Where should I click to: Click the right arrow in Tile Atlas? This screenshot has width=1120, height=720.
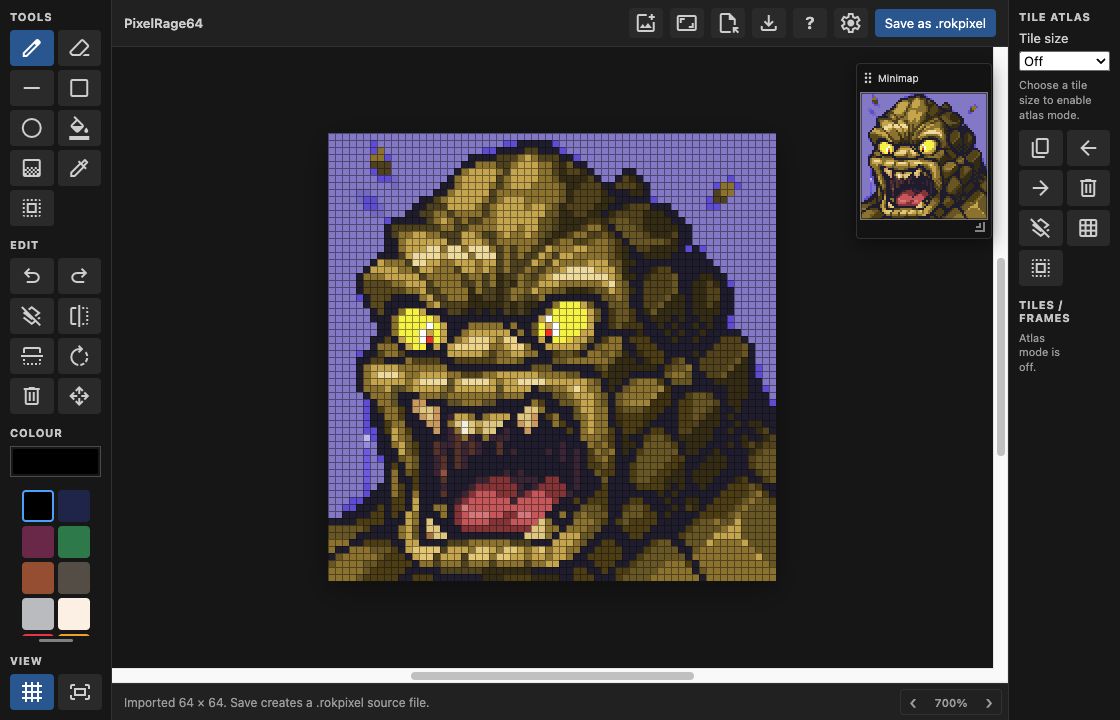[x=1041, y=188]
